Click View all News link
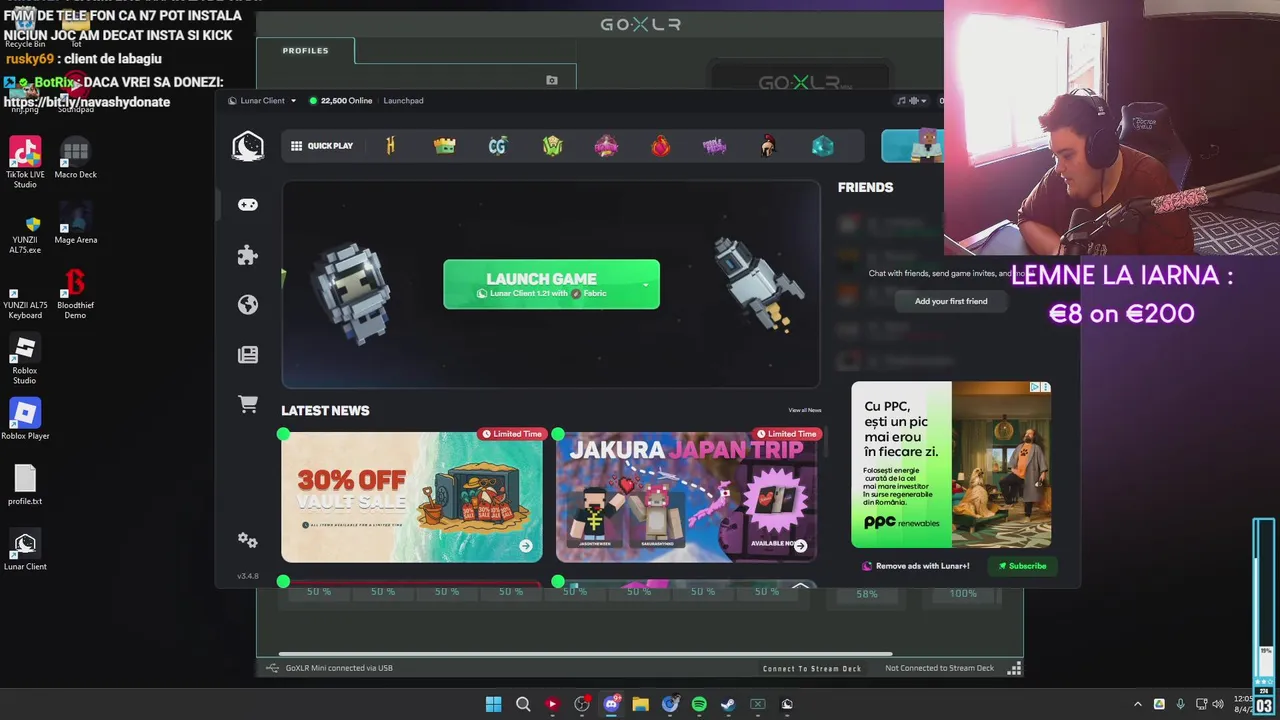The width and height of the screenshot is (1280, 720). click(x=804, y=410)
